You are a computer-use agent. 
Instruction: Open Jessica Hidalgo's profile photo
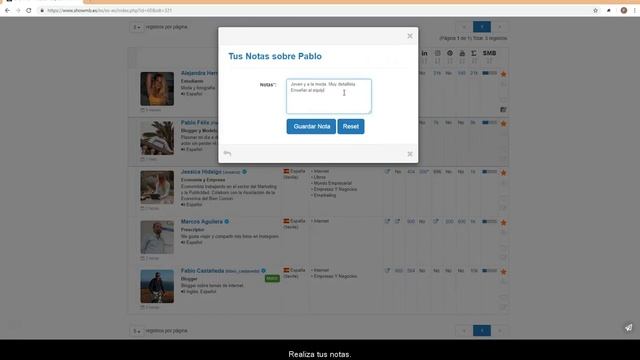(157, 187)
